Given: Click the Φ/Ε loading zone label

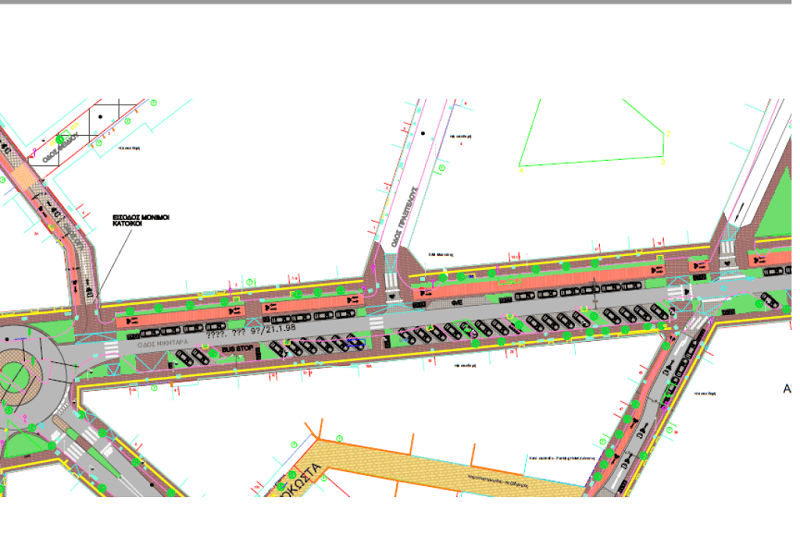Looking at the screenshot, I should coord(457,303).
